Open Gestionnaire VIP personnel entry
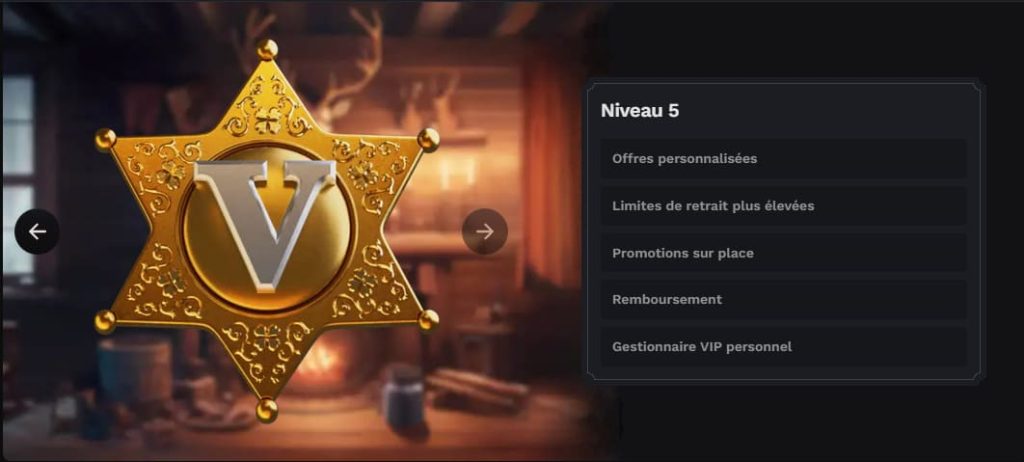This screenshot has width=1024, height=462. [783, 346]
